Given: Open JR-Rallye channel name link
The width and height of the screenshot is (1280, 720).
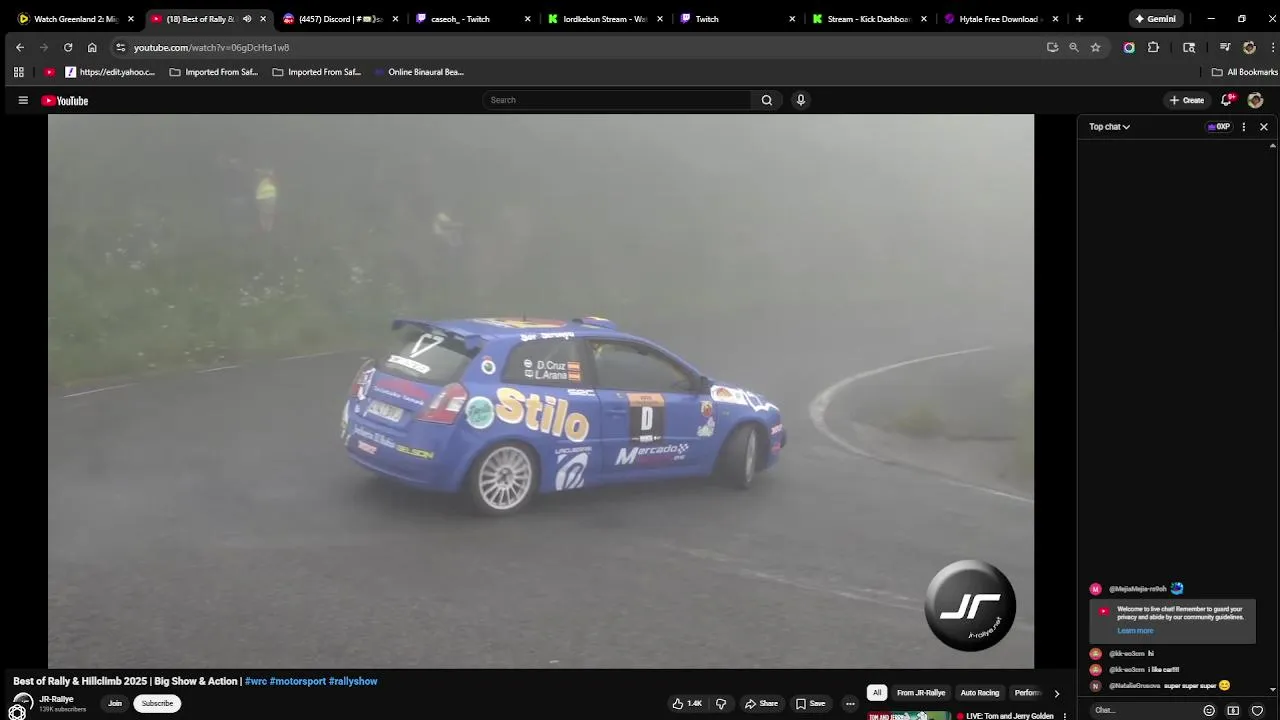Looking at the screenshot, I should pyautogui.click(x=57, y=700).
